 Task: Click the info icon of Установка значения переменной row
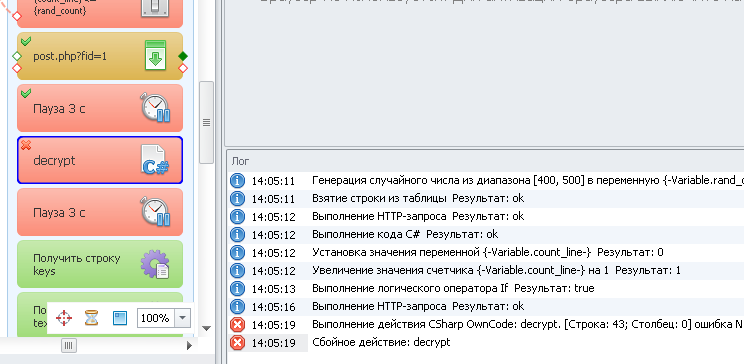(237, 252)
